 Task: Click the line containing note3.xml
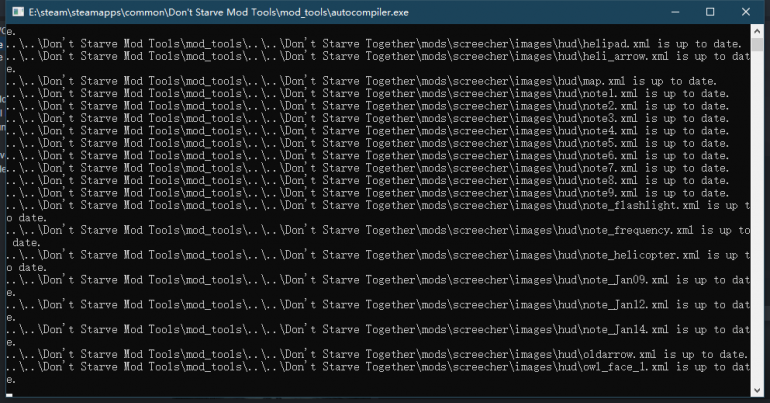point(367,118)
